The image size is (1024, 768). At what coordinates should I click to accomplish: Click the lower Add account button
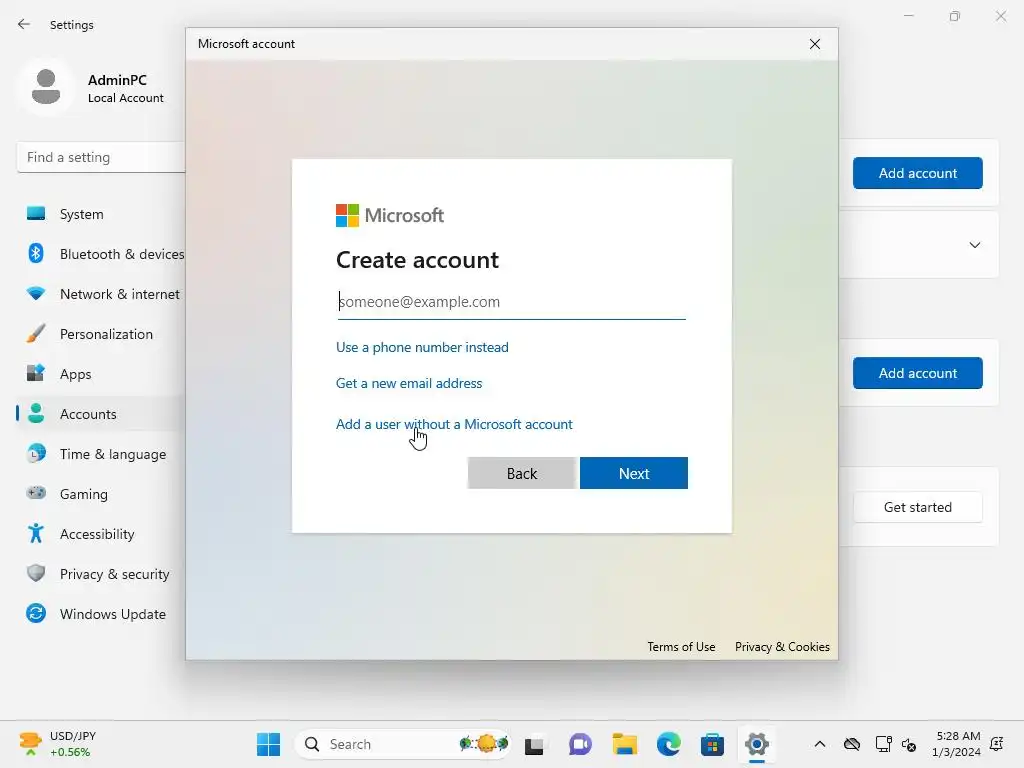tap(918, 373)
